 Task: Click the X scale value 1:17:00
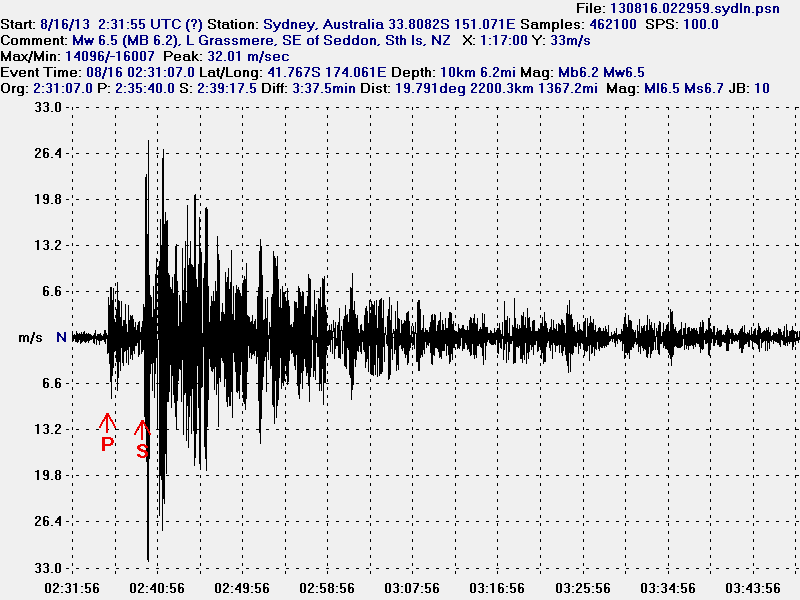pos(503,40)
